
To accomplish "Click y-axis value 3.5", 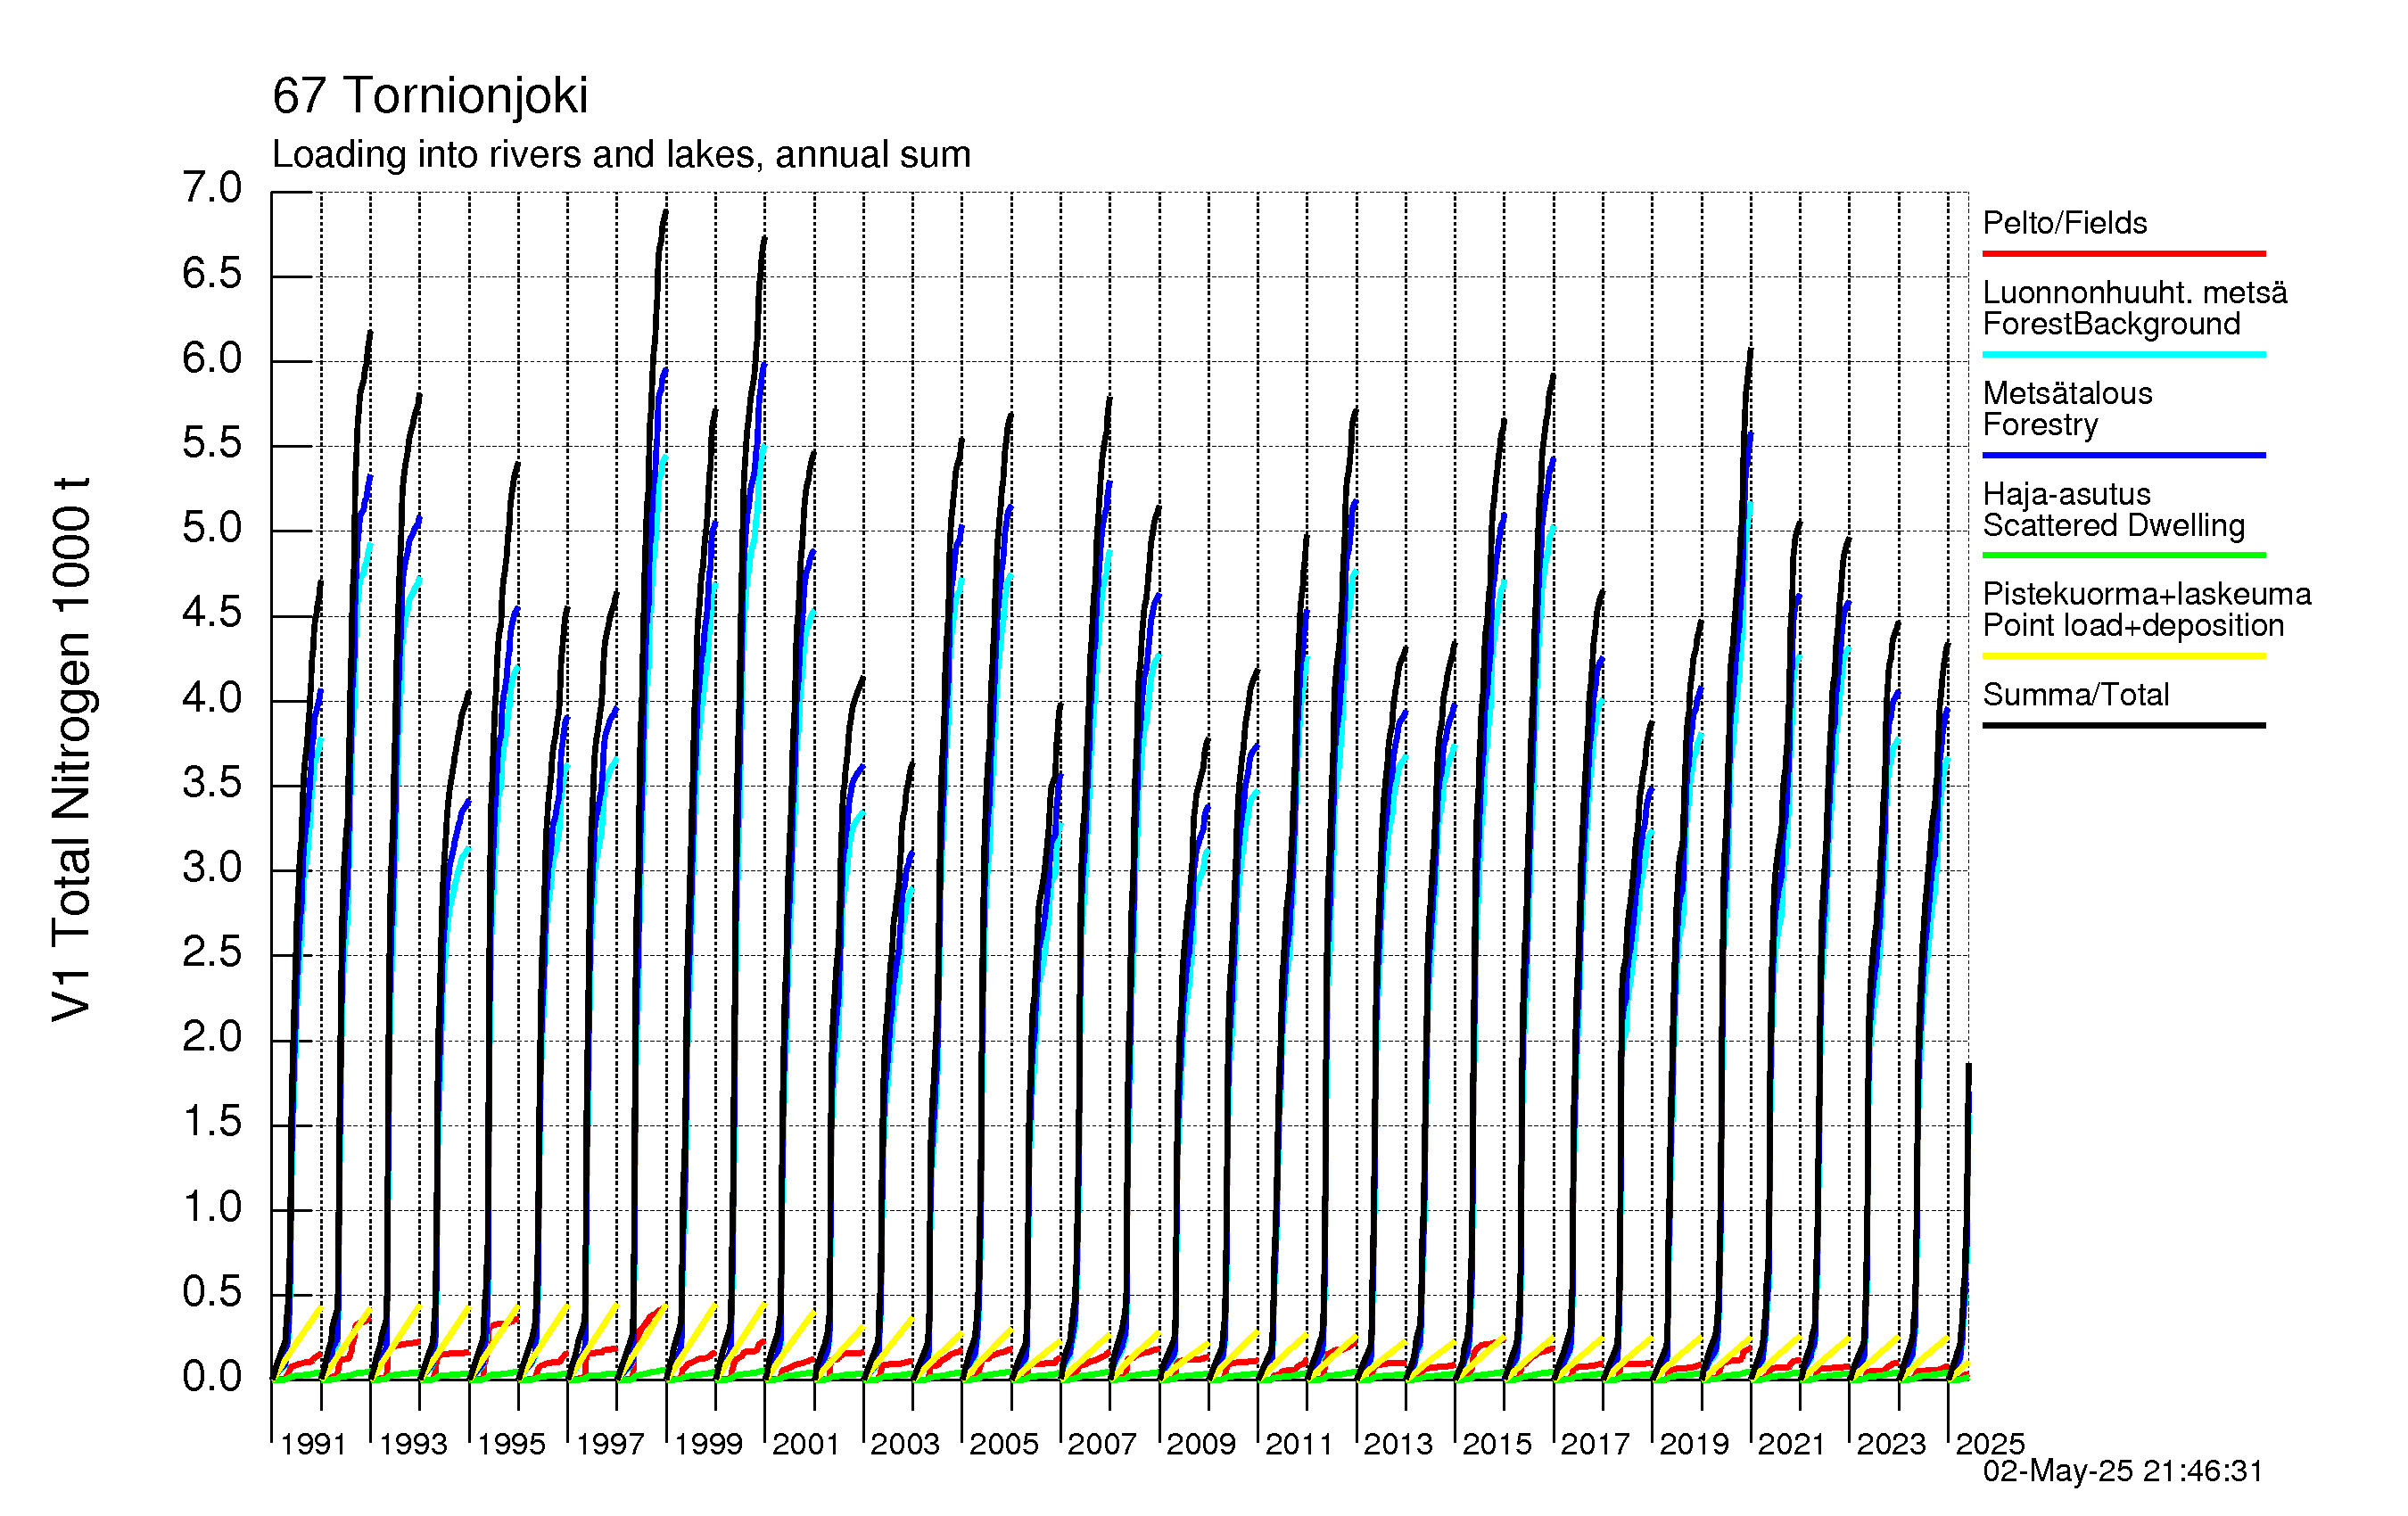I will 212,784.
